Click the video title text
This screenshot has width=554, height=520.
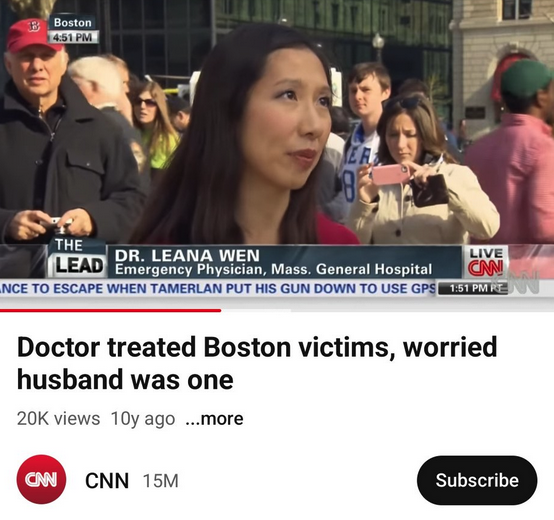pyautogui.click(x=257, y=363)
